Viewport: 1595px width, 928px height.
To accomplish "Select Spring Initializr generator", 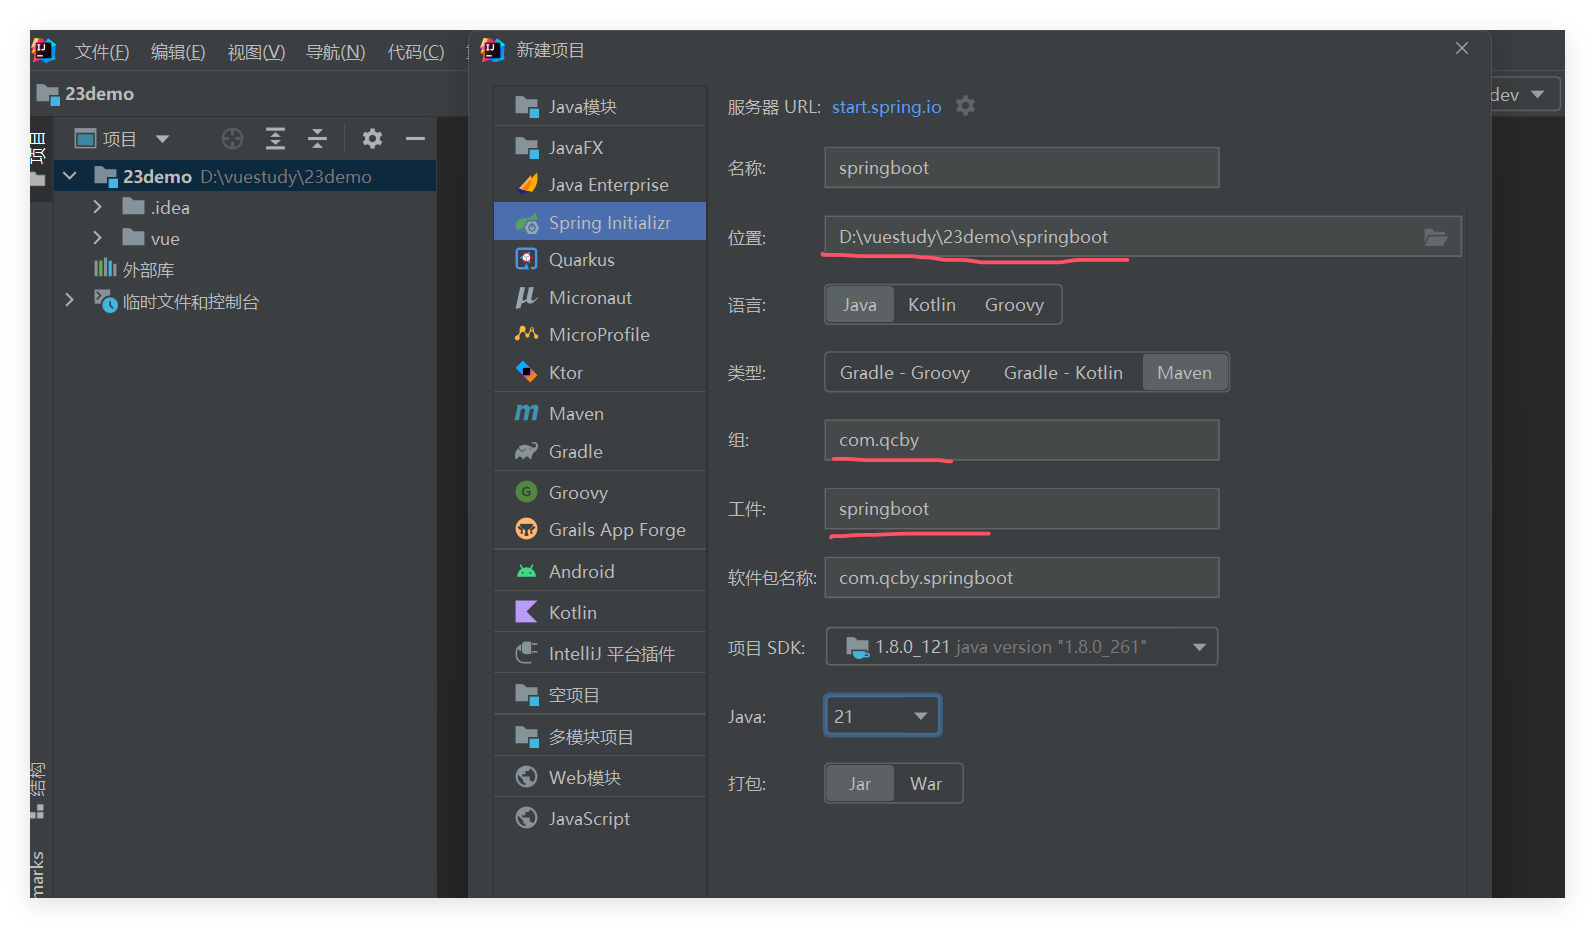I will pyautogui.click(x=600, y=222).
